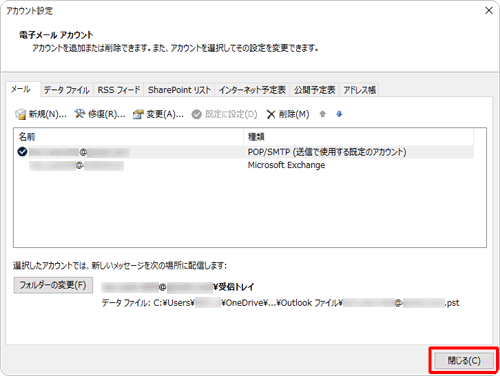Screen dimensions: 500x376
Task: Click the 閉じる(C) button
Action: [x=464, y=361]
